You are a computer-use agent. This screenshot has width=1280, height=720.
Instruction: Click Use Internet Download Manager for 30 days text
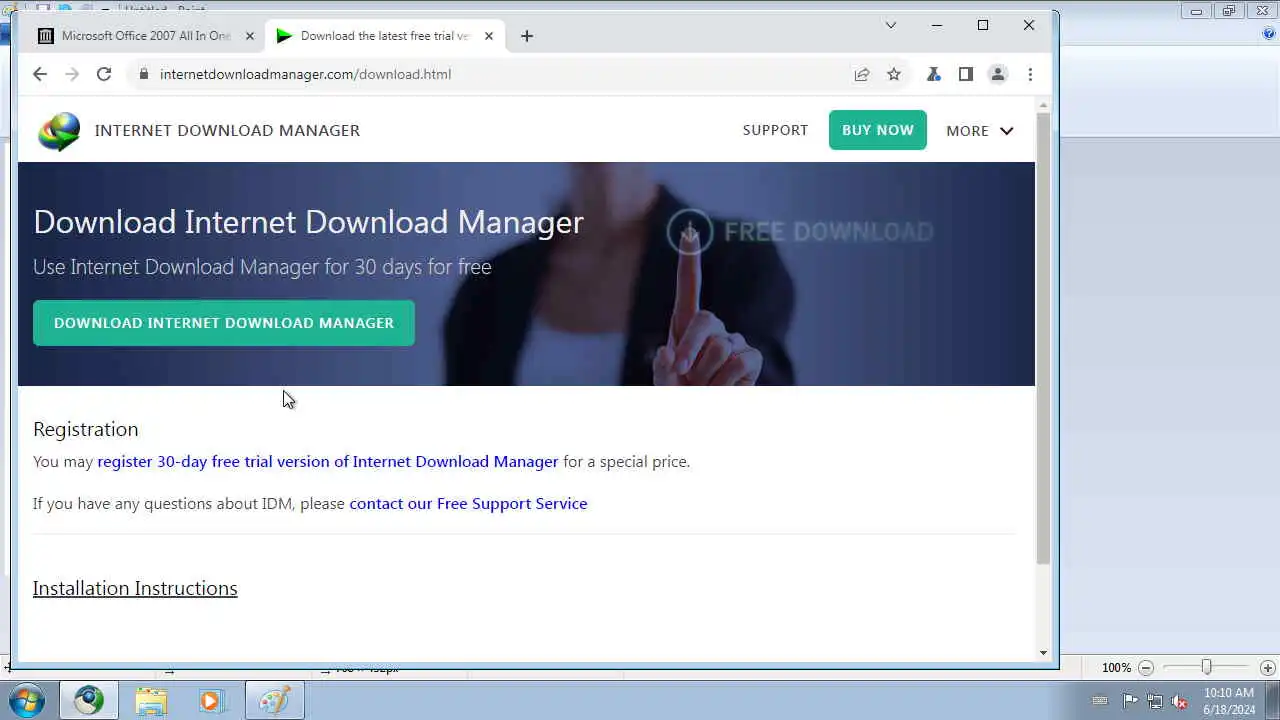point(262,267)
